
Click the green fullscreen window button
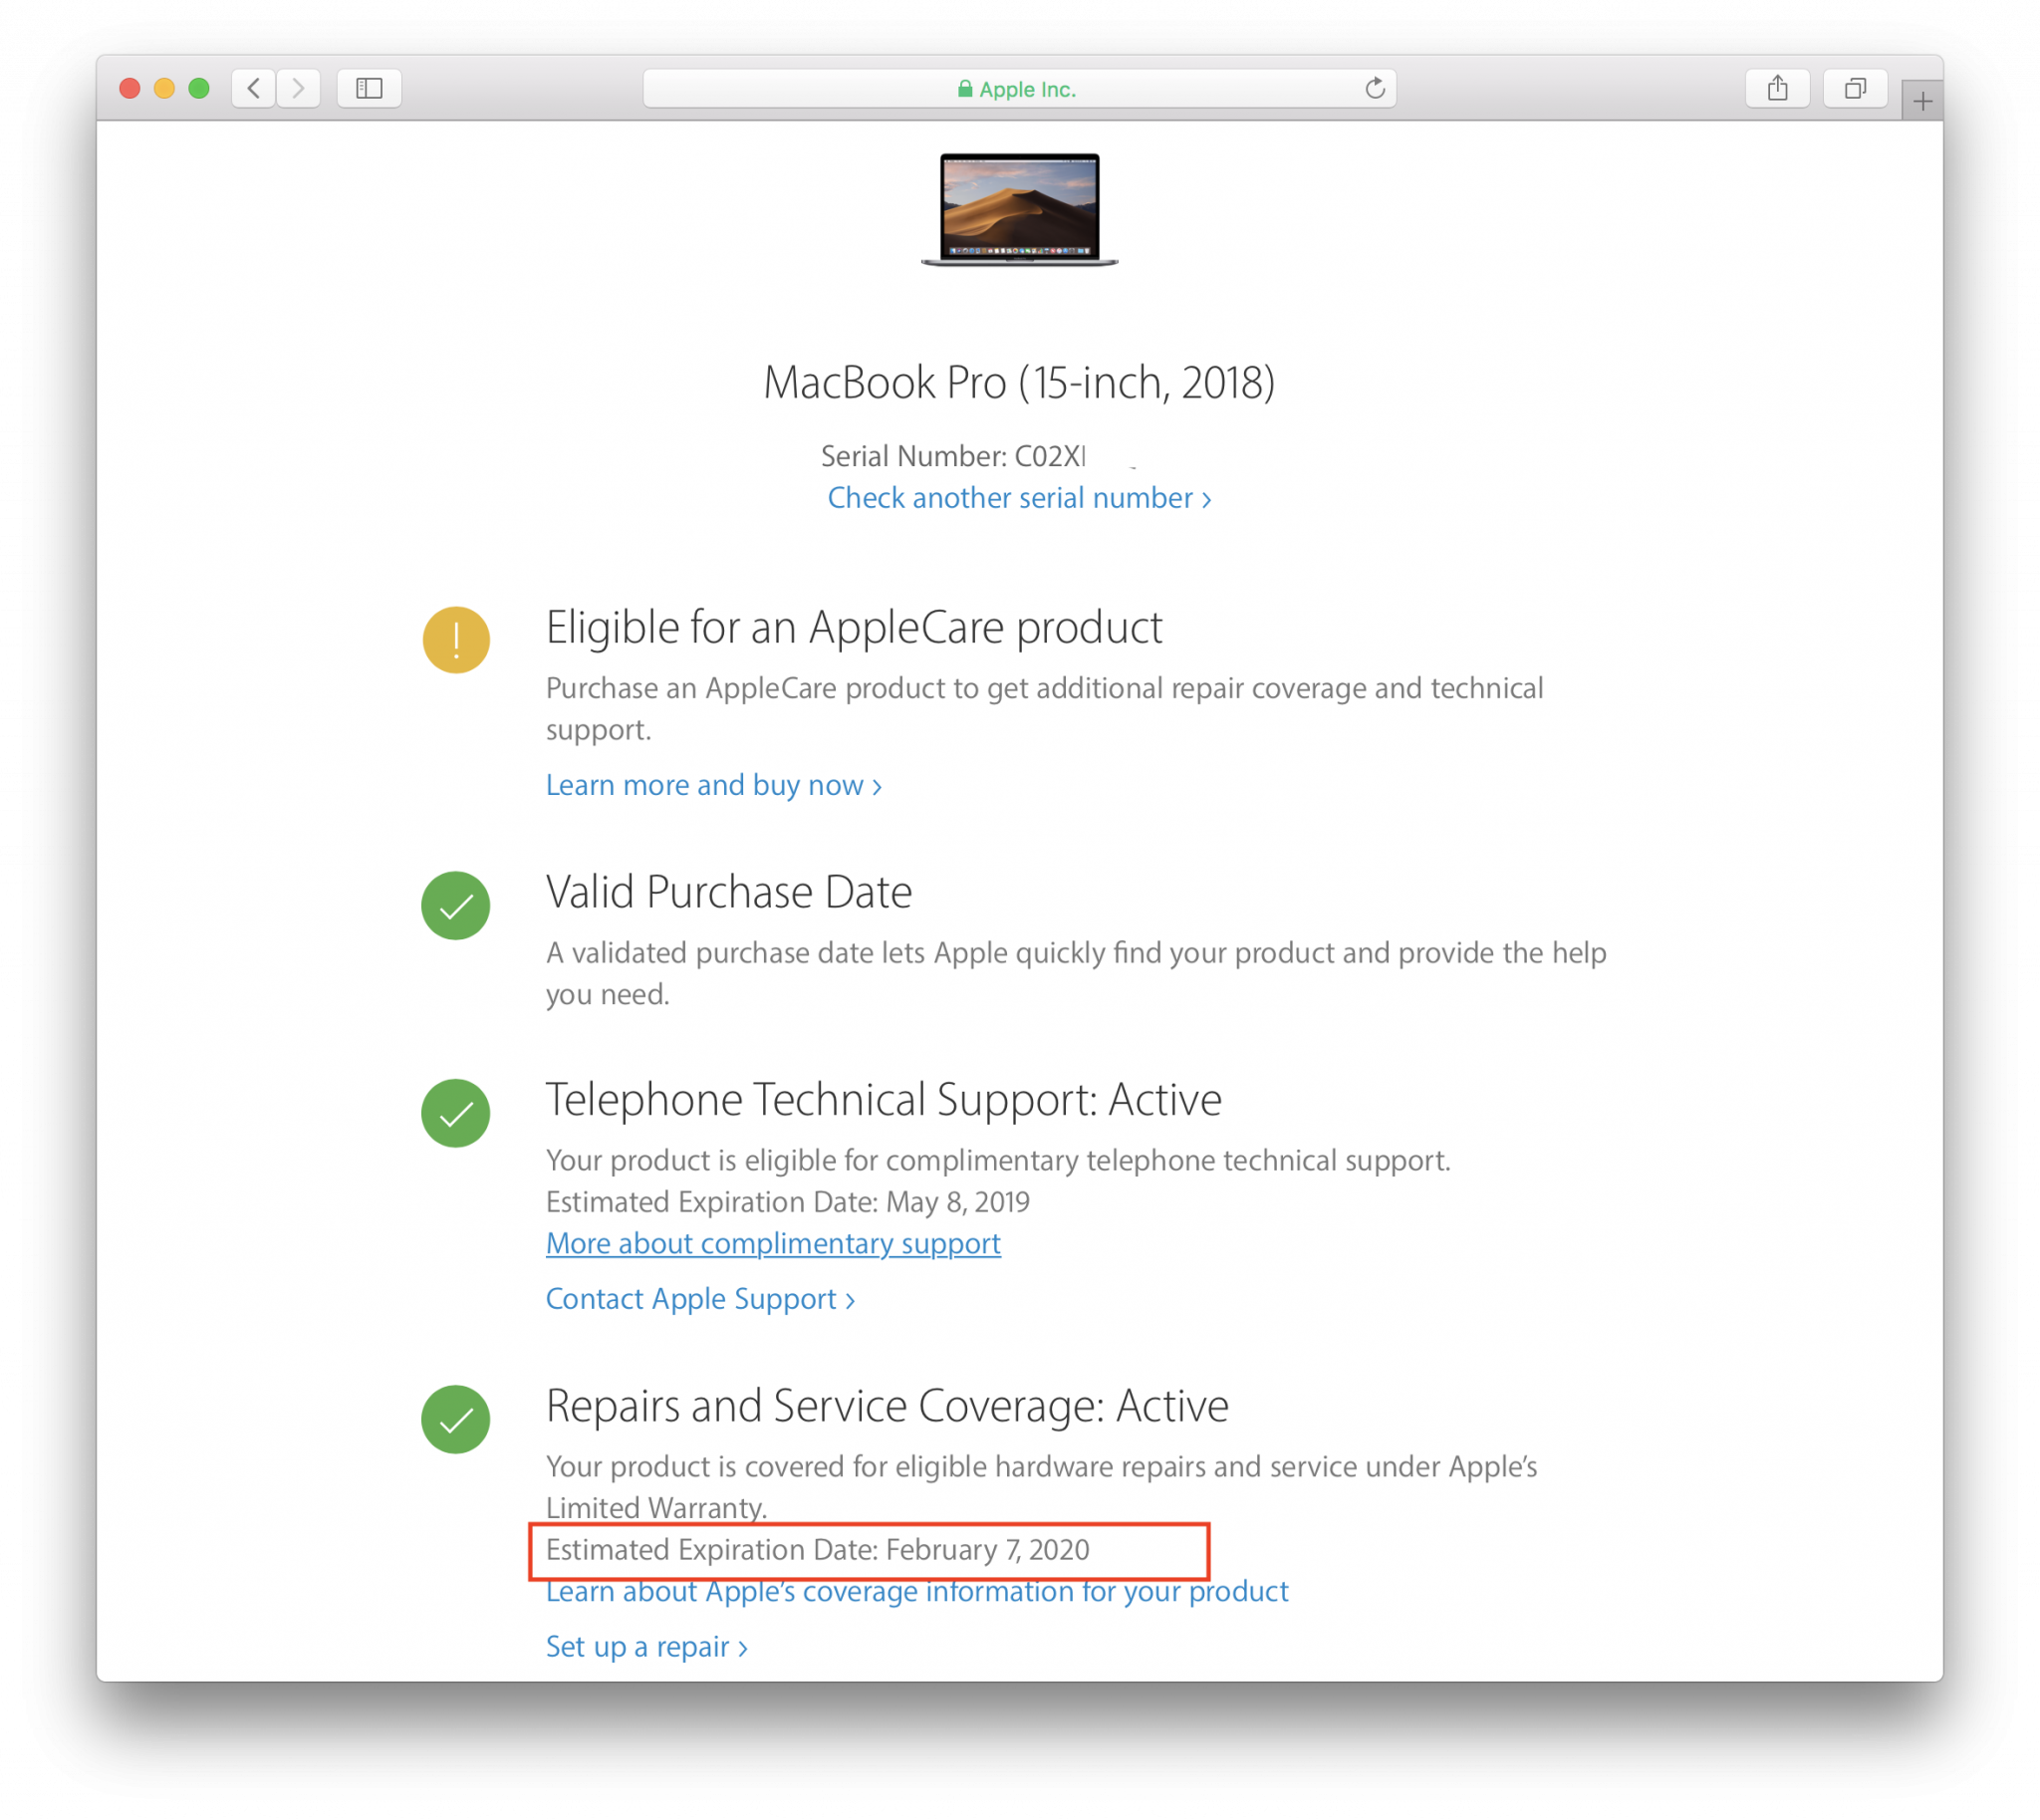pyautogui.click(x=199, y=88)
